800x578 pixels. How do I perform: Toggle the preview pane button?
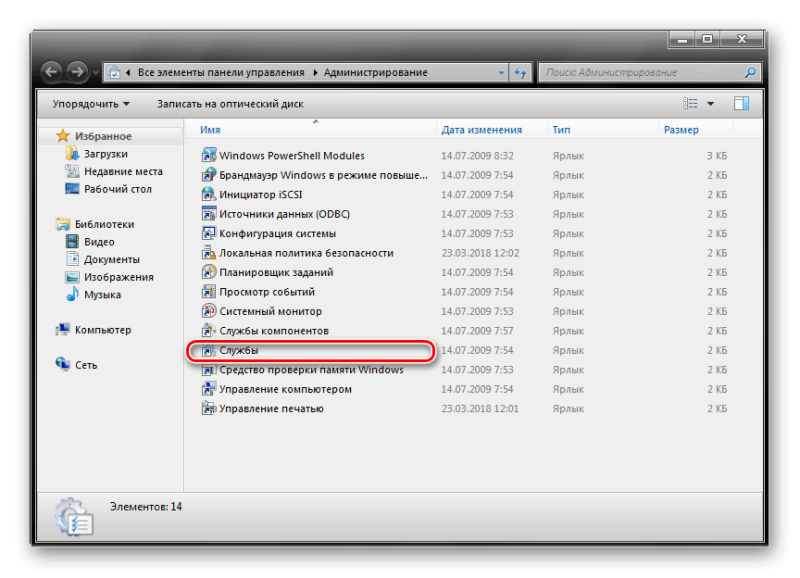[x=741, y=104]
